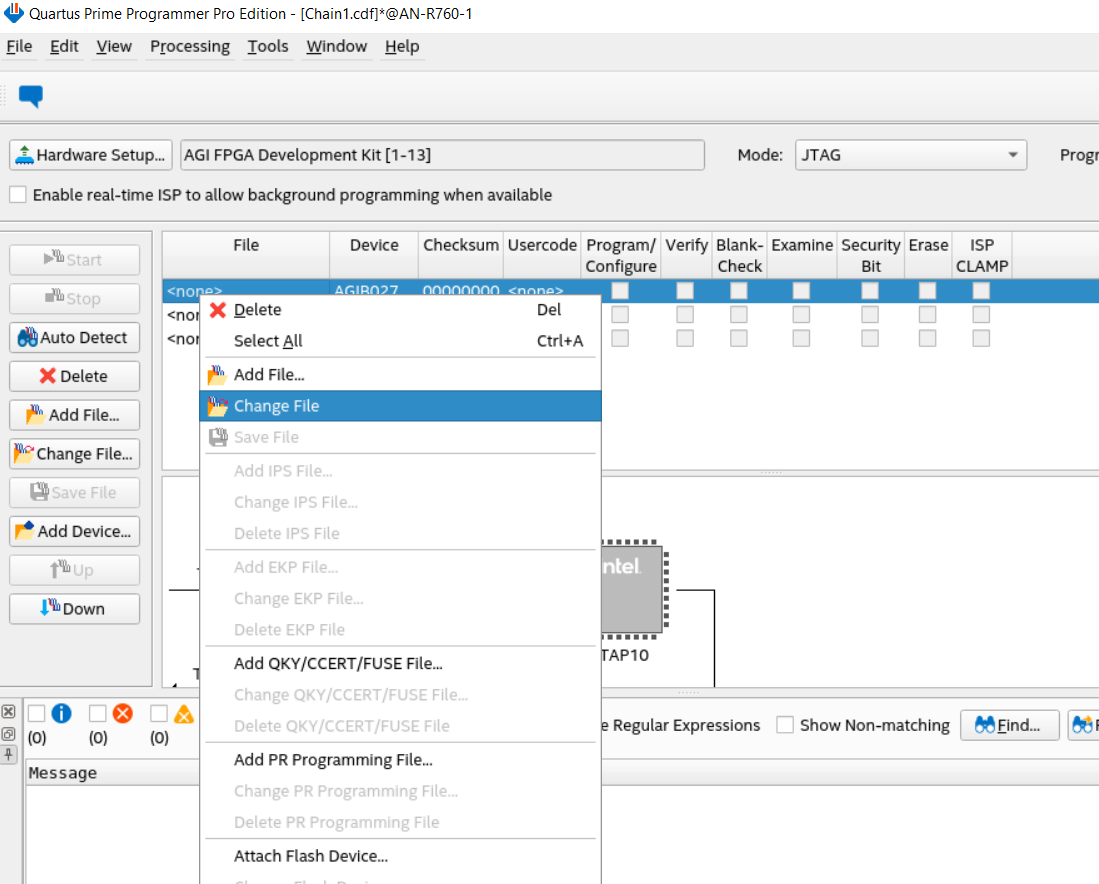Open the Processing menu
The image size is (1099, 884).
[x=190, y=46]
